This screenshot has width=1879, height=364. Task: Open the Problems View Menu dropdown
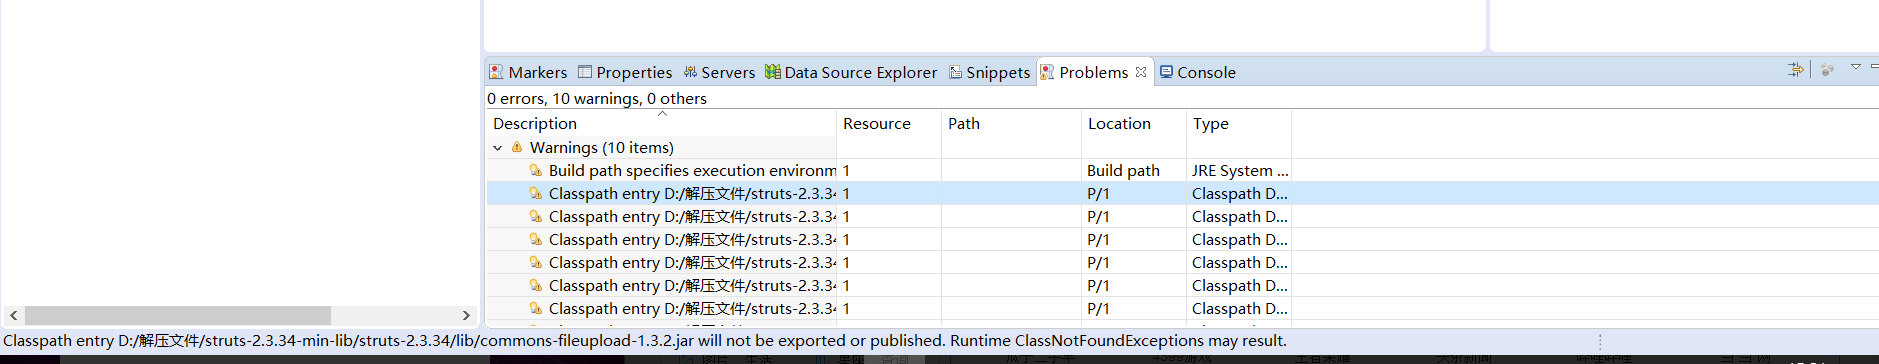1855,67
